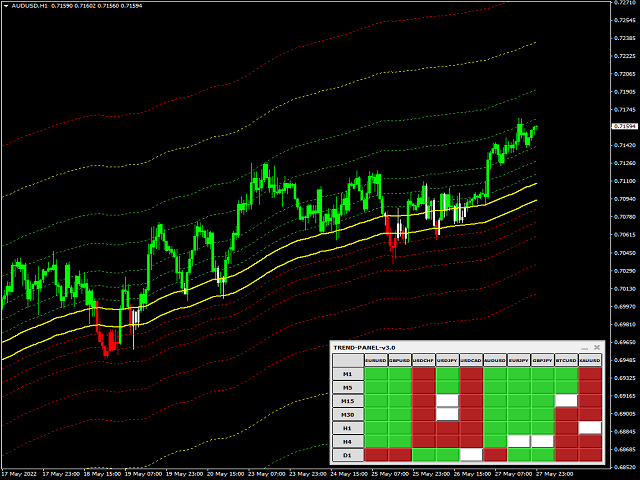
Task: Click the 26 May 15:00 label on time axis
Action: [x=472, y=474]
